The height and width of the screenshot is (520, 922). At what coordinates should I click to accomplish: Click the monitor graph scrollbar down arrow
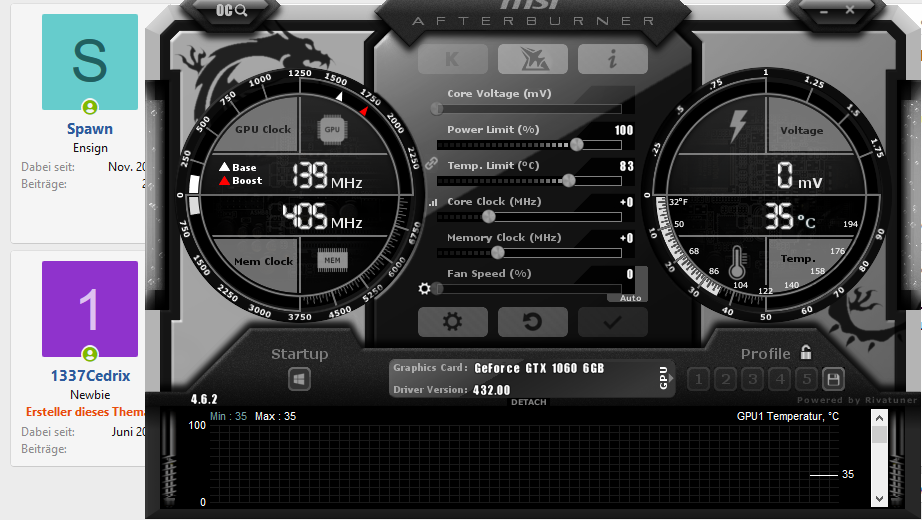(879, 499)
